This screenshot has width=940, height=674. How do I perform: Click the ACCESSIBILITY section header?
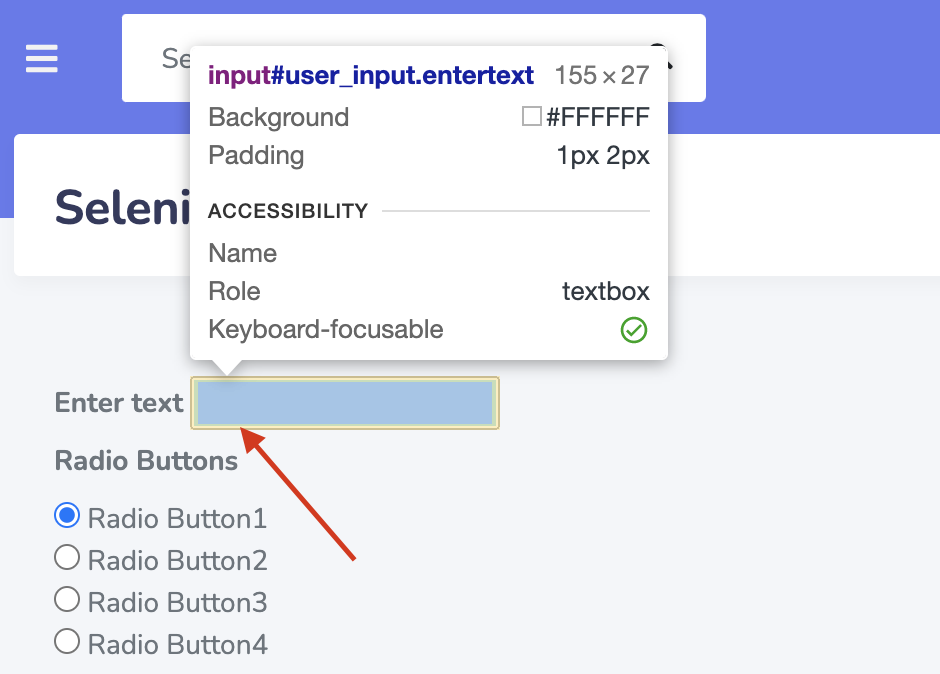[288, 211]
